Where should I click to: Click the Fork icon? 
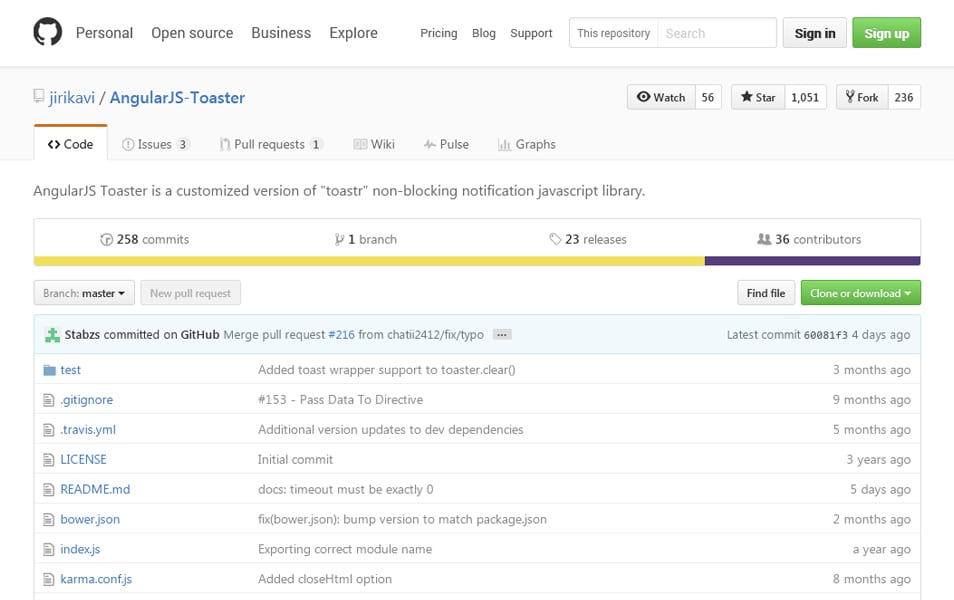coord(852,97)
